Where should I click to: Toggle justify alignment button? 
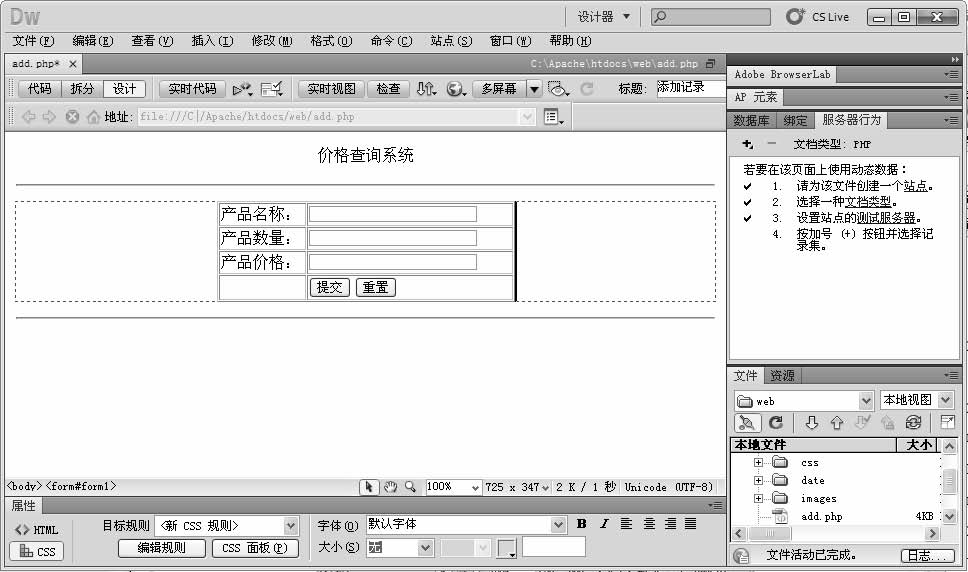click(691, 524)
